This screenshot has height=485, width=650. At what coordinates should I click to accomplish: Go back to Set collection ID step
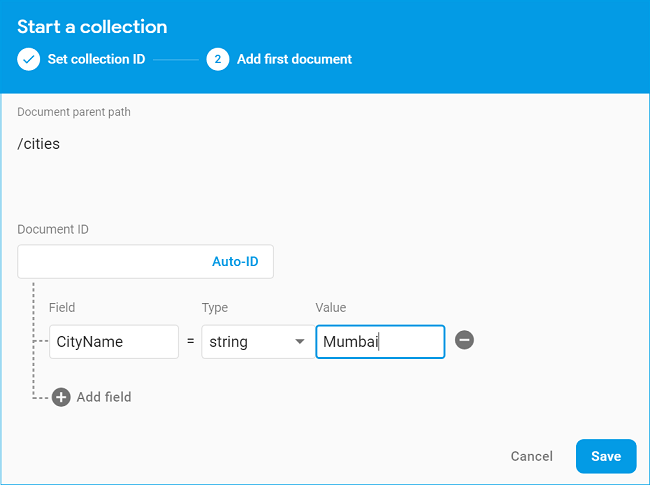coord(96,59)
